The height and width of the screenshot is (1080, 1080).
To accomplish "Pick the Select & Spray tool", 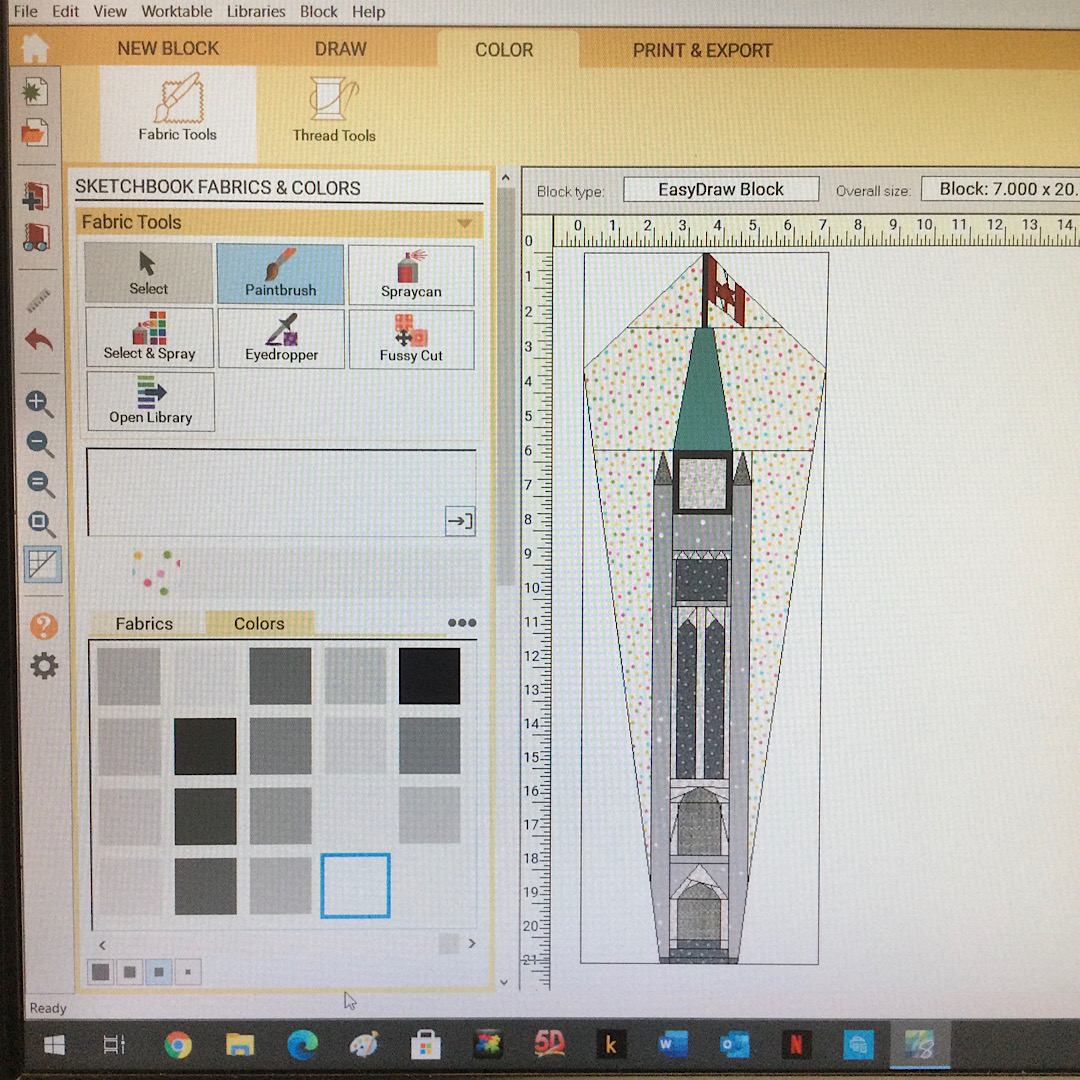I will pos(149,337).
